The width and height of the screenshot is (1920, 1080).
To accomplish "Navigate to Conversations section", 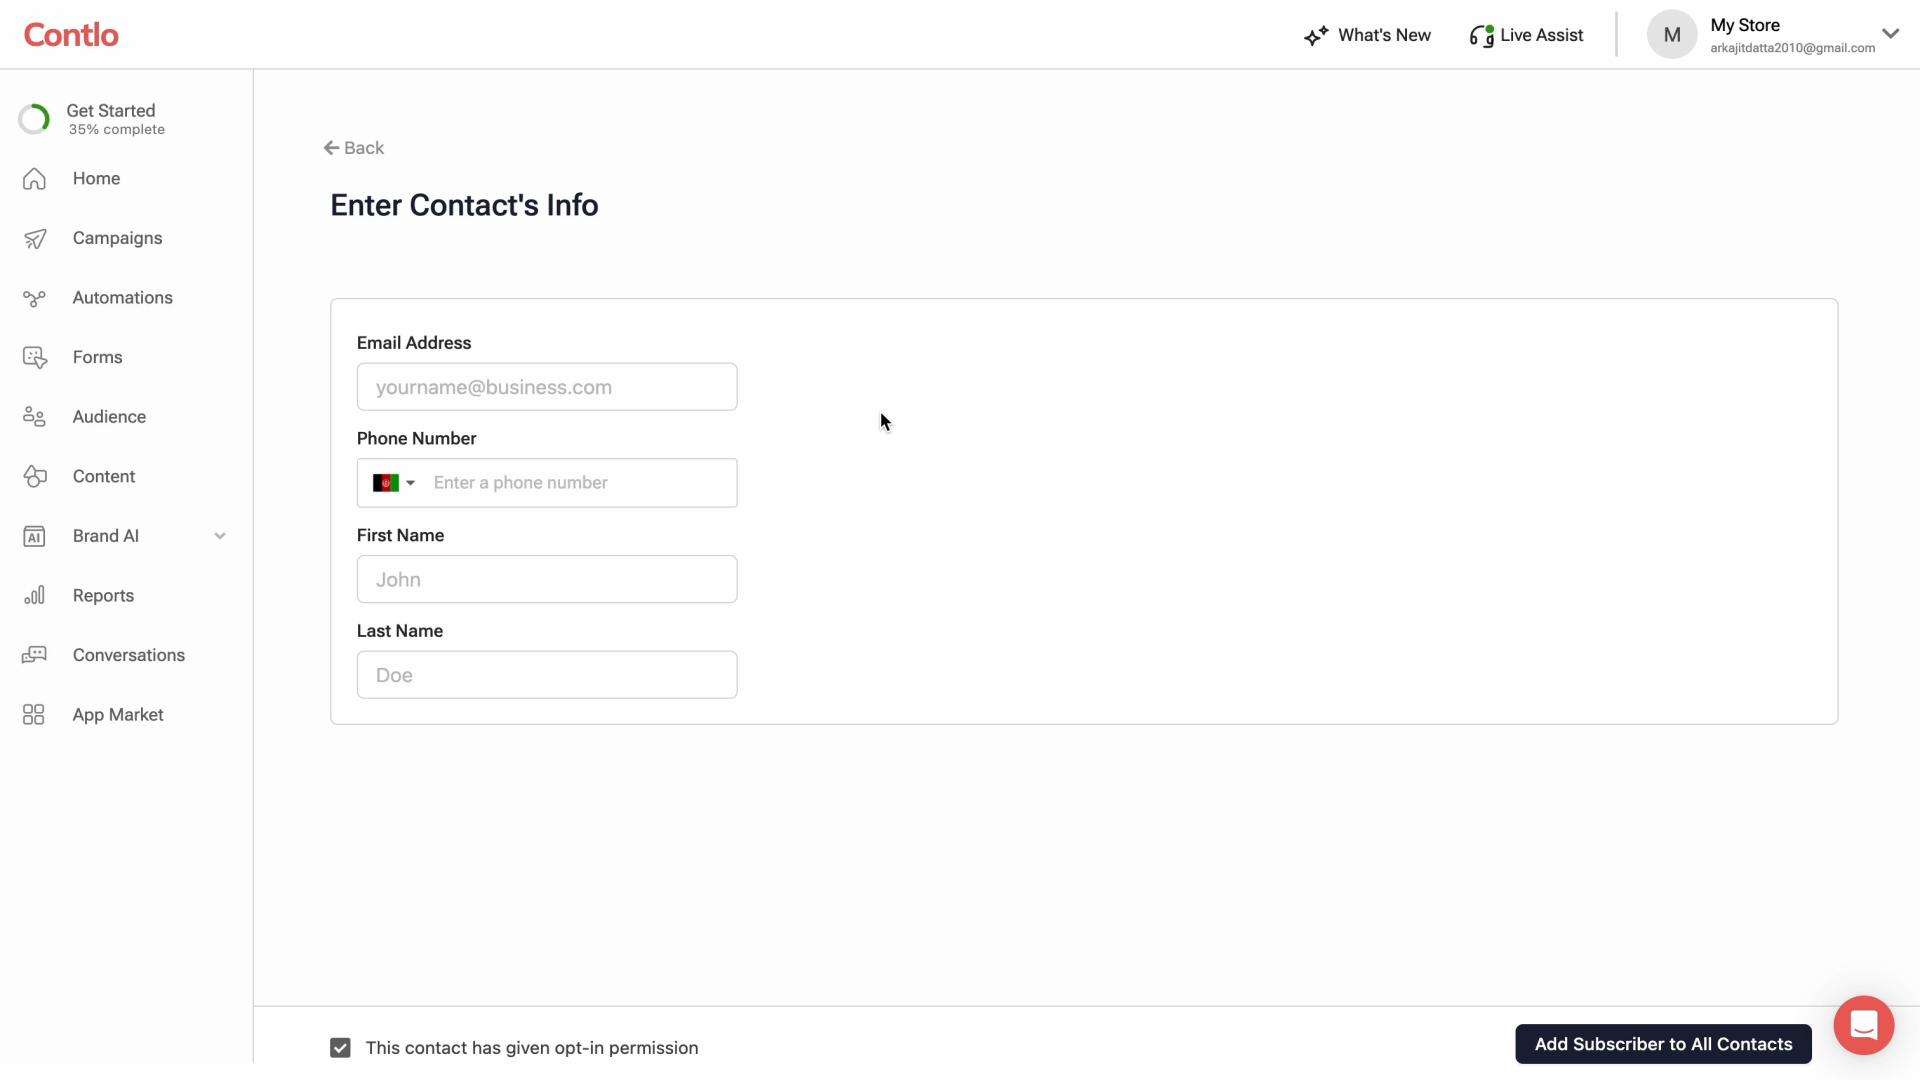I will pyautogui.click(x=128, y=654).
